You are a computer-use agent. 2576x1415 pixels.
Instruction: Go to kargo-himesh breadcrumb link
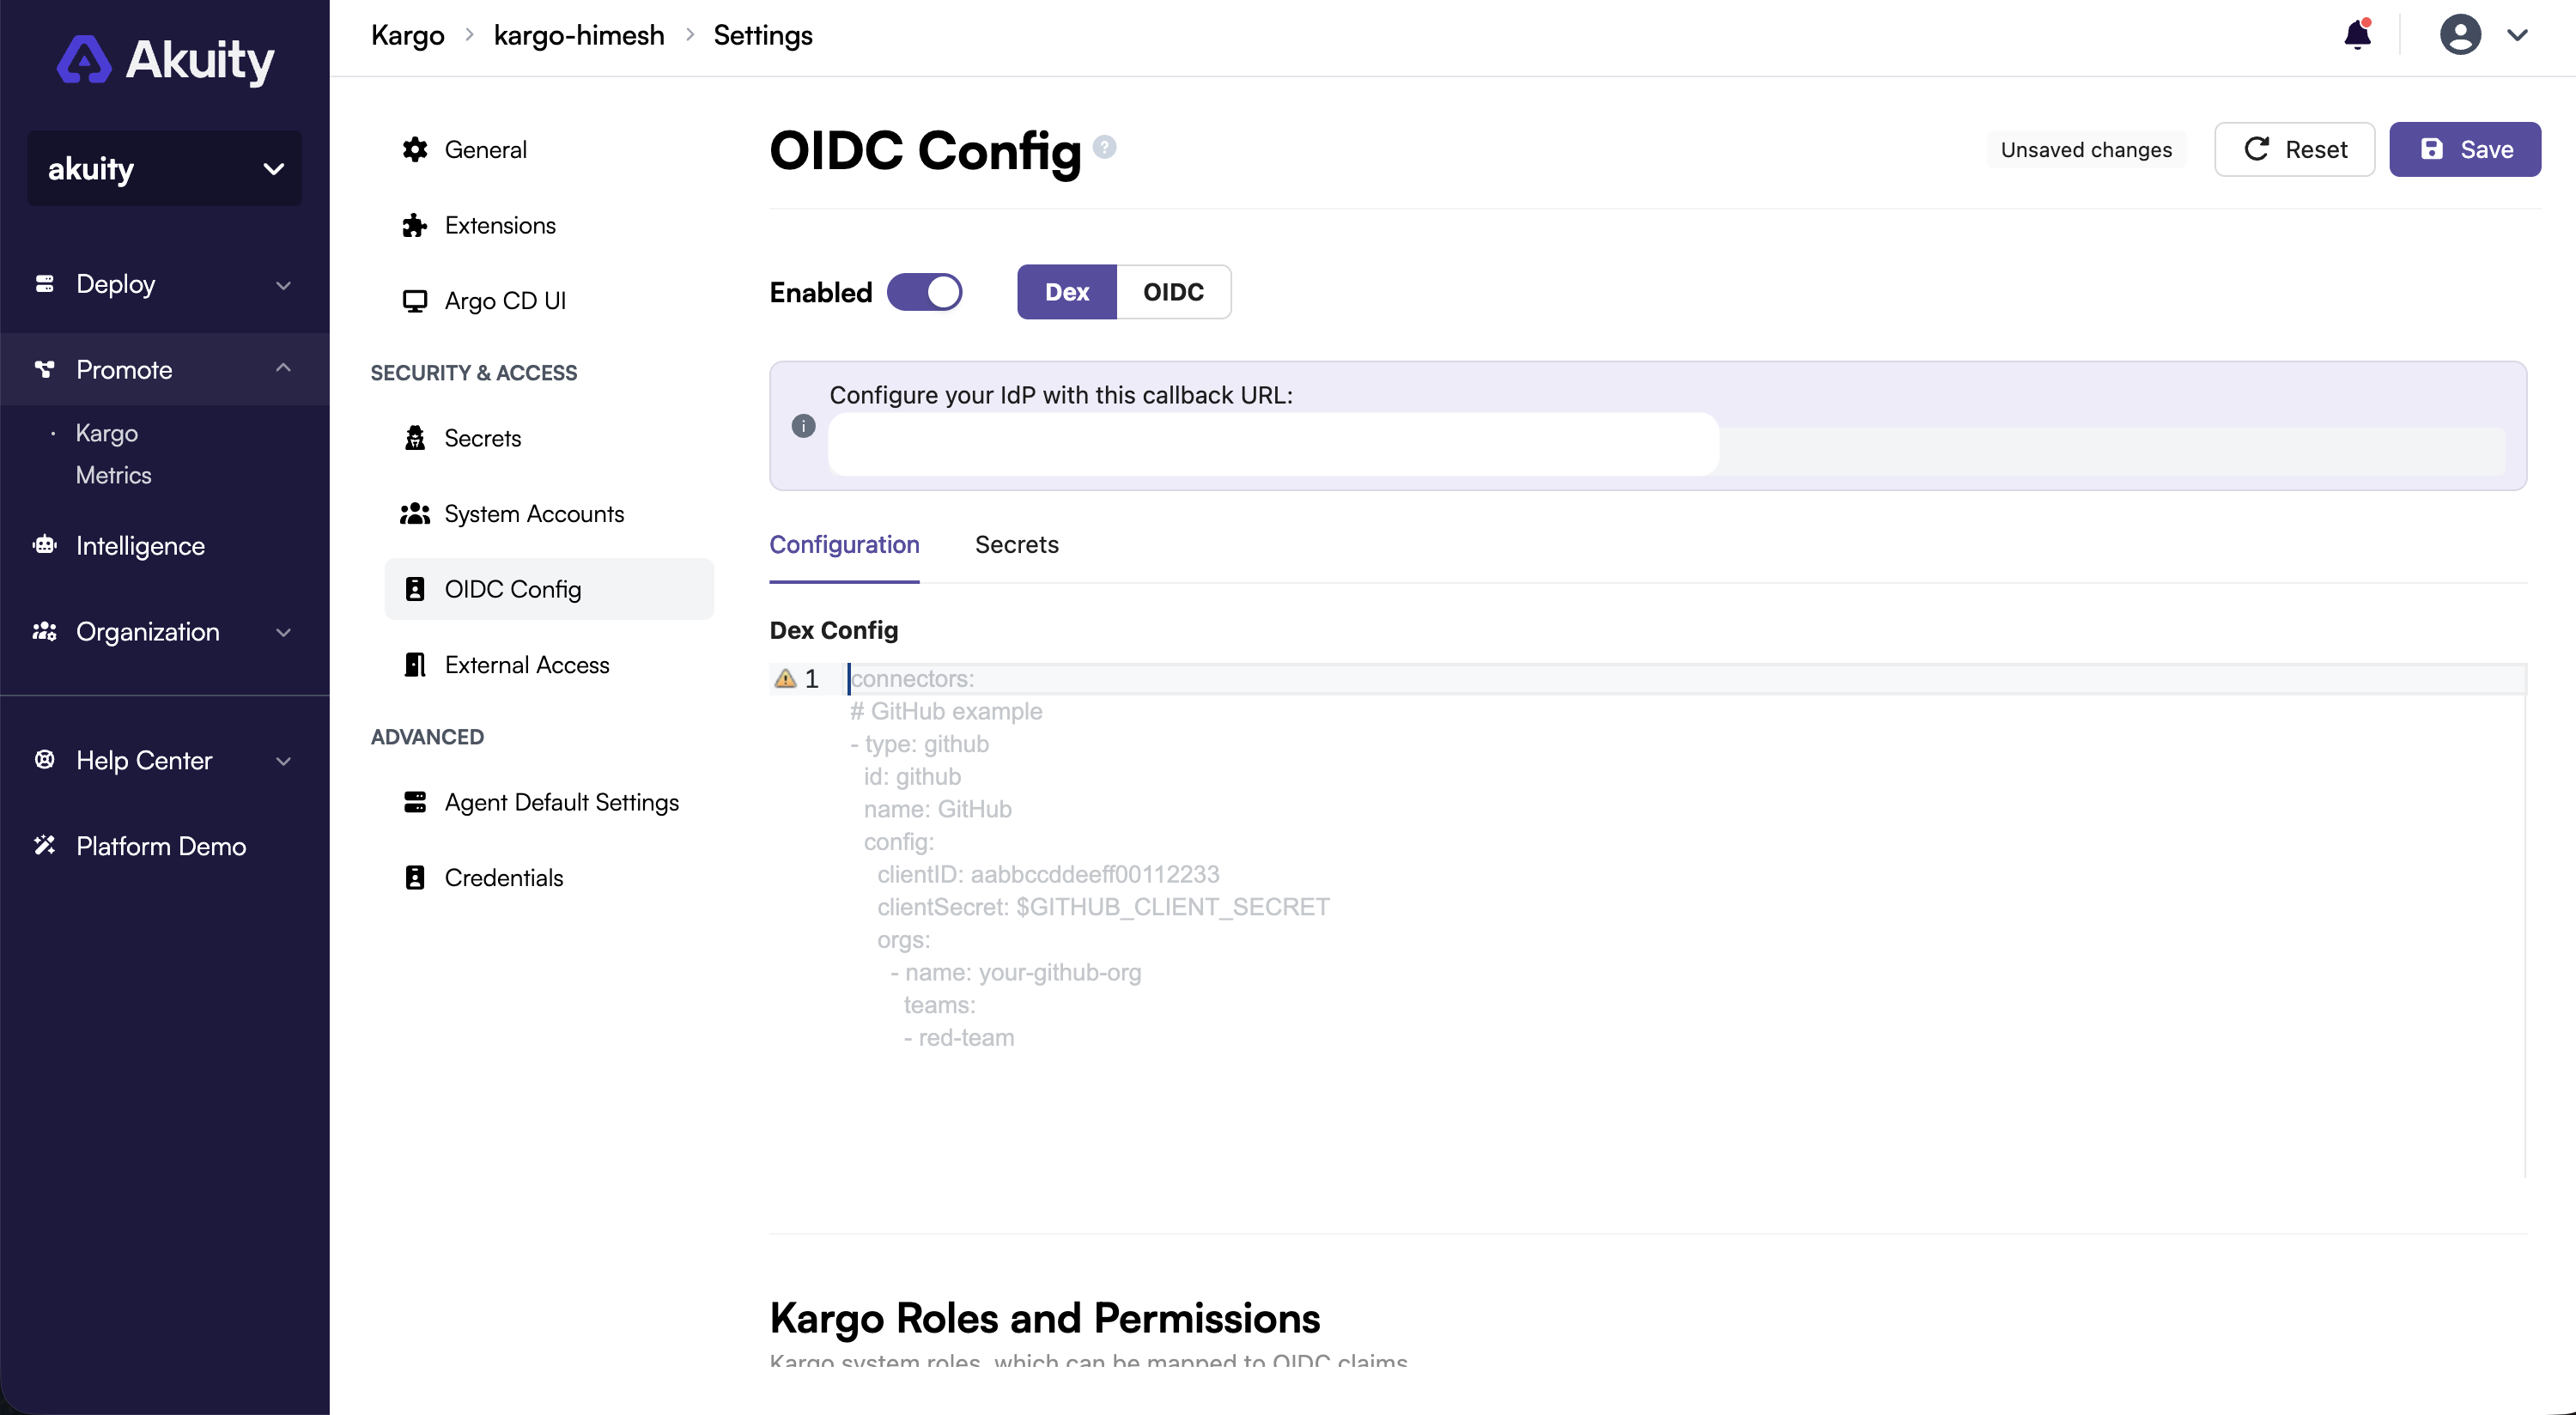click(x=579, y=35)
